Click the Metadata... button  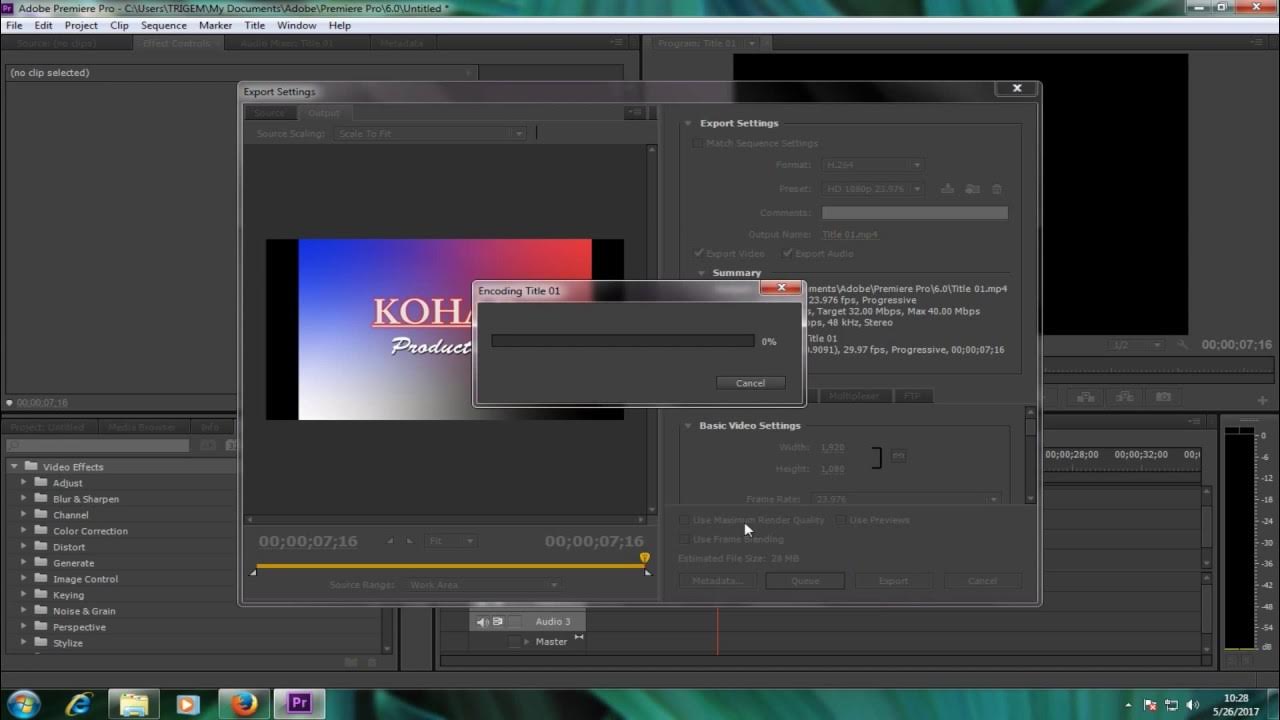click(718, 580)
